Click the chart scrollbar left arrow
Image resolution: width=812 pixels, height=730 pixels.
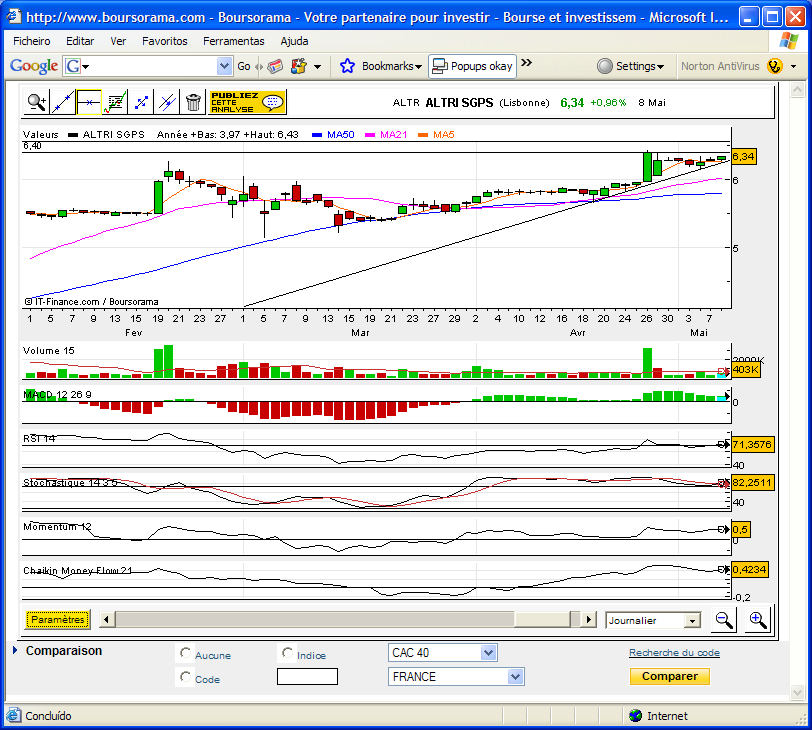click(x=107, y=620)
